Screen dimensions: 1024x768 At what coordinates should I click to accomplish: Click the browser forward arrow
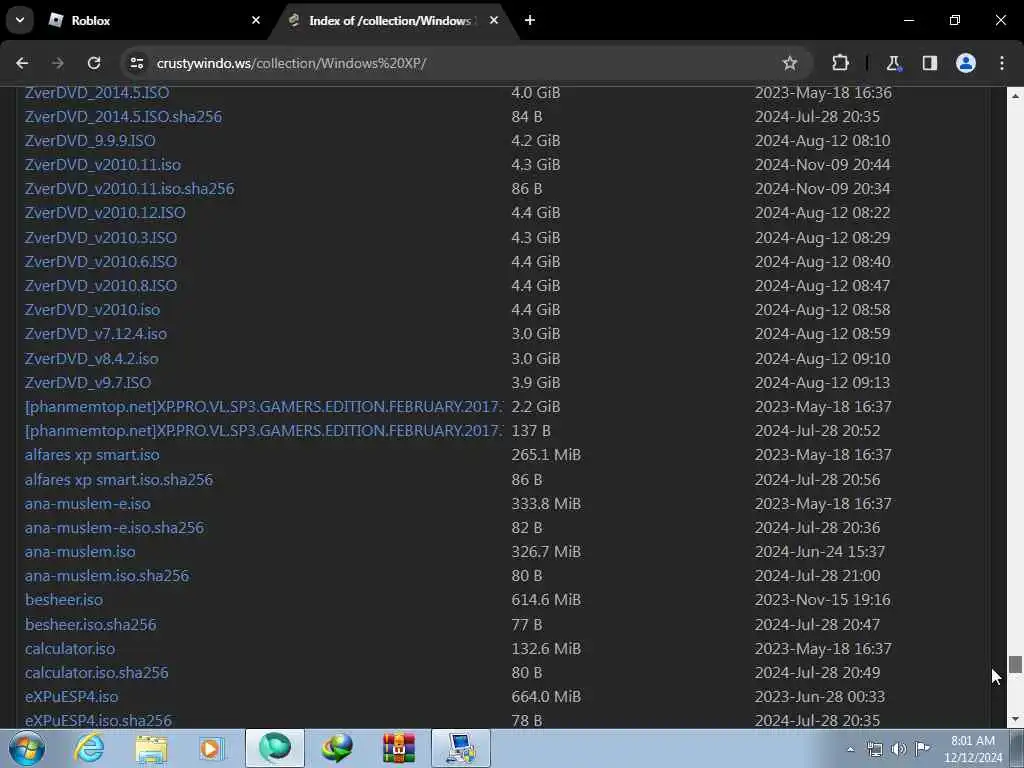pyautogui.click(x=58, y=63)
